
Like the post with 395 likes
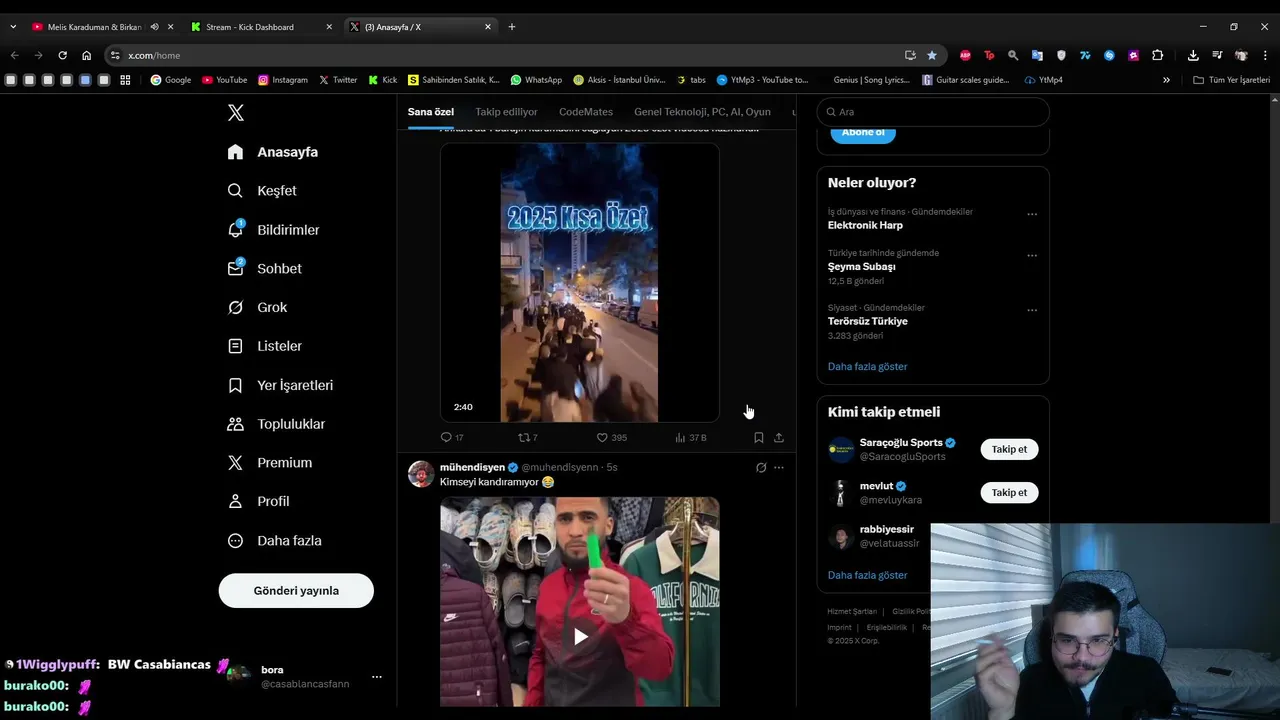click(611, 438)
